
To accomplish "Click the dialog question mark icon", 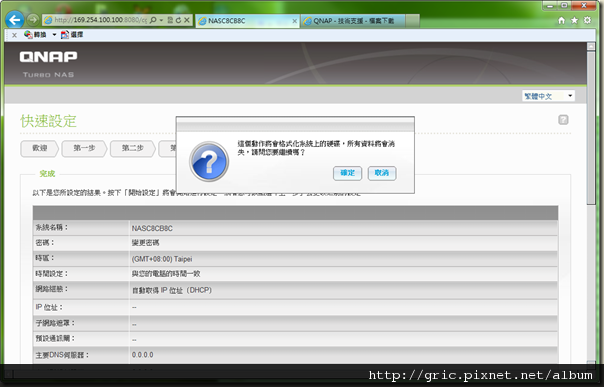I will 209,162.
